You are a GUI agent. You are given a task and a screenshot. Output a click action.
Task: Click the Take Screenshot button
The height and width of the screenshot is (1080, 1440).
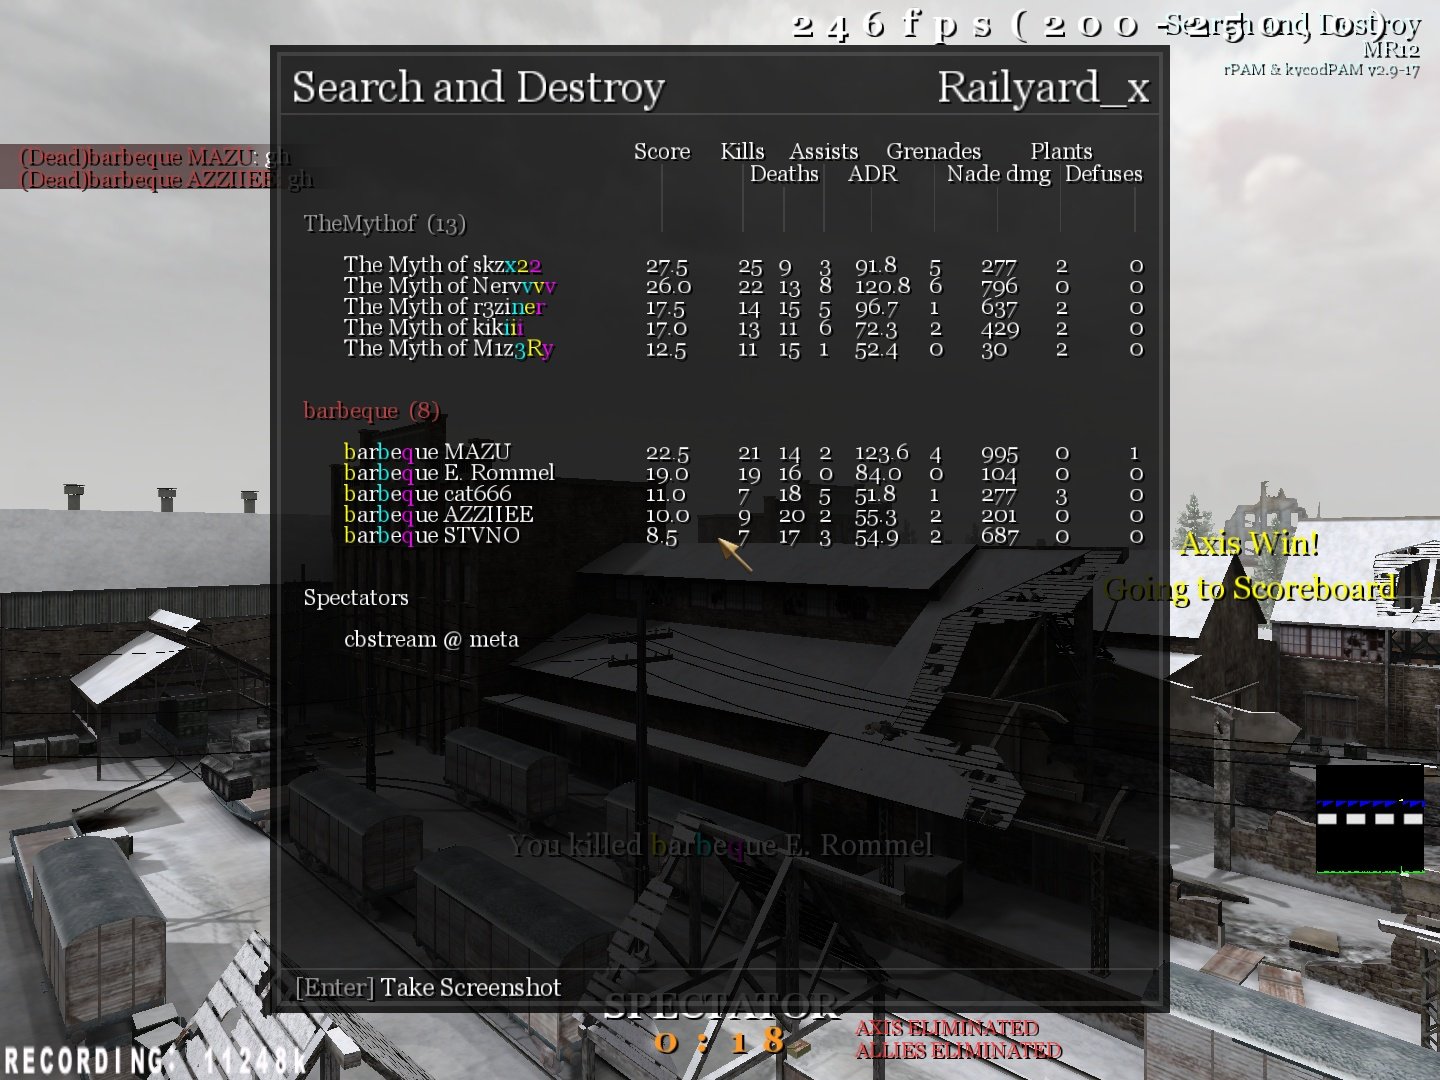[428, 988]
